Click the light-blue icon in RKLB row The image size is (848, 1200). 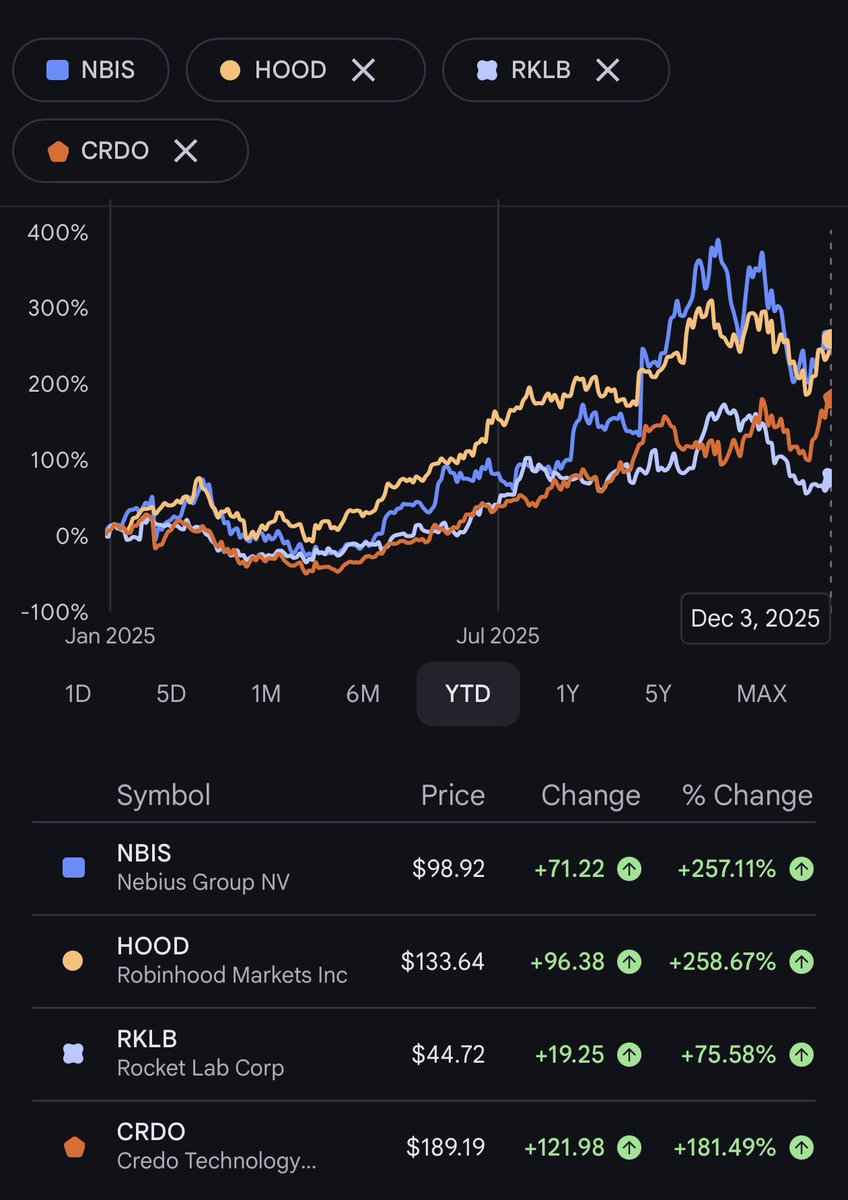[x=73, y=1054]
